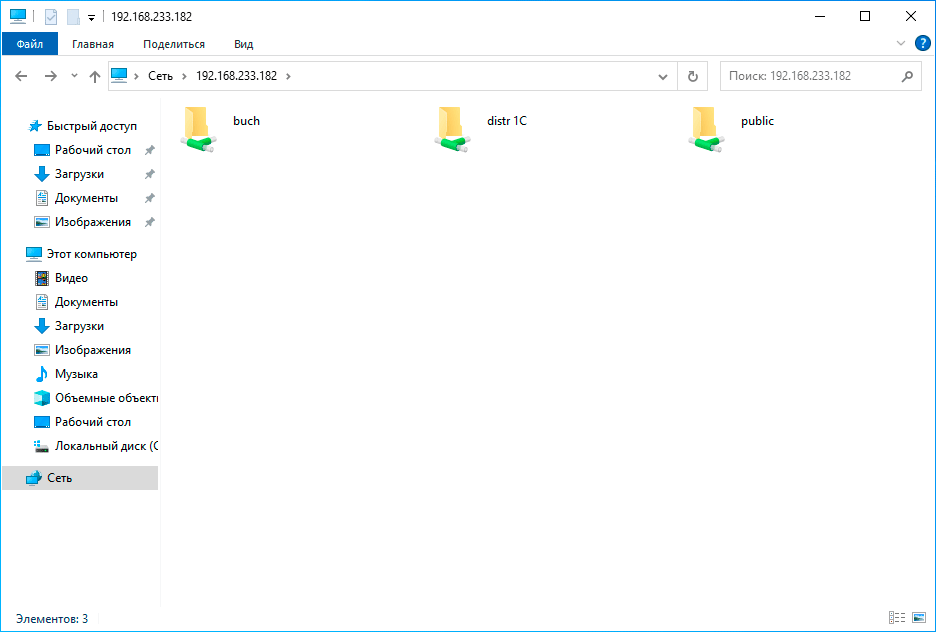Click pin icon next to Изображения
The height and width of the screenshot is (632, 936).
[150, 222]
